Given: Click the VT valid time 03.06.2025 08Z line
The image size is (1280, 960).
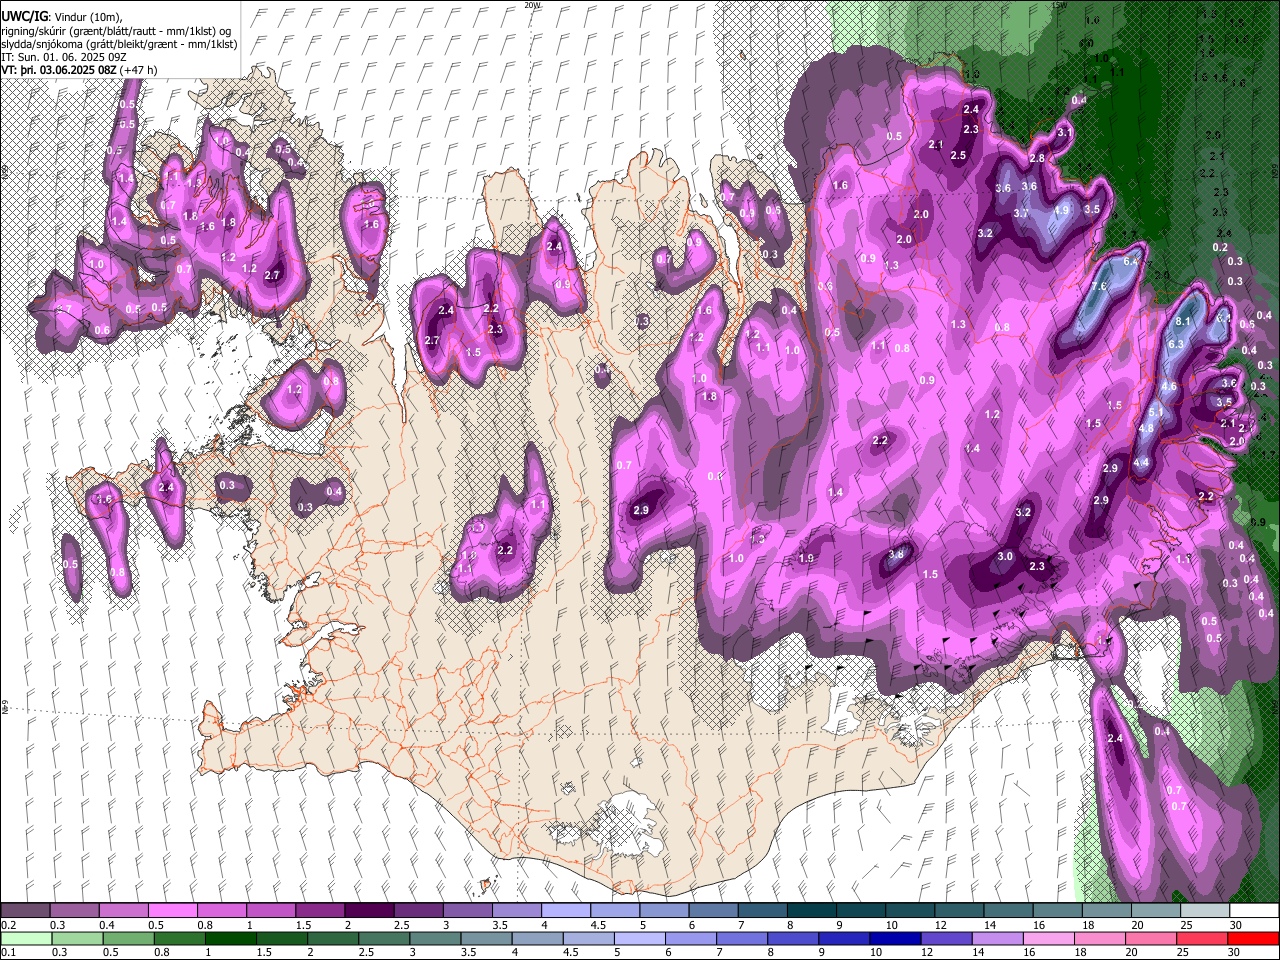Looking at the screenshot, I should click(x=58, y=70).
